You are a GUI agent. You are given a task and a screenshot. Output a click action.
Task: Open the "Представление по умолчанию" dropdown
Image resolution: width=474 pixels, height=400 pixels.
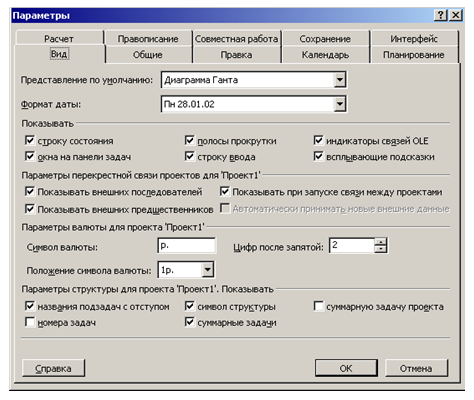(340, 80)
